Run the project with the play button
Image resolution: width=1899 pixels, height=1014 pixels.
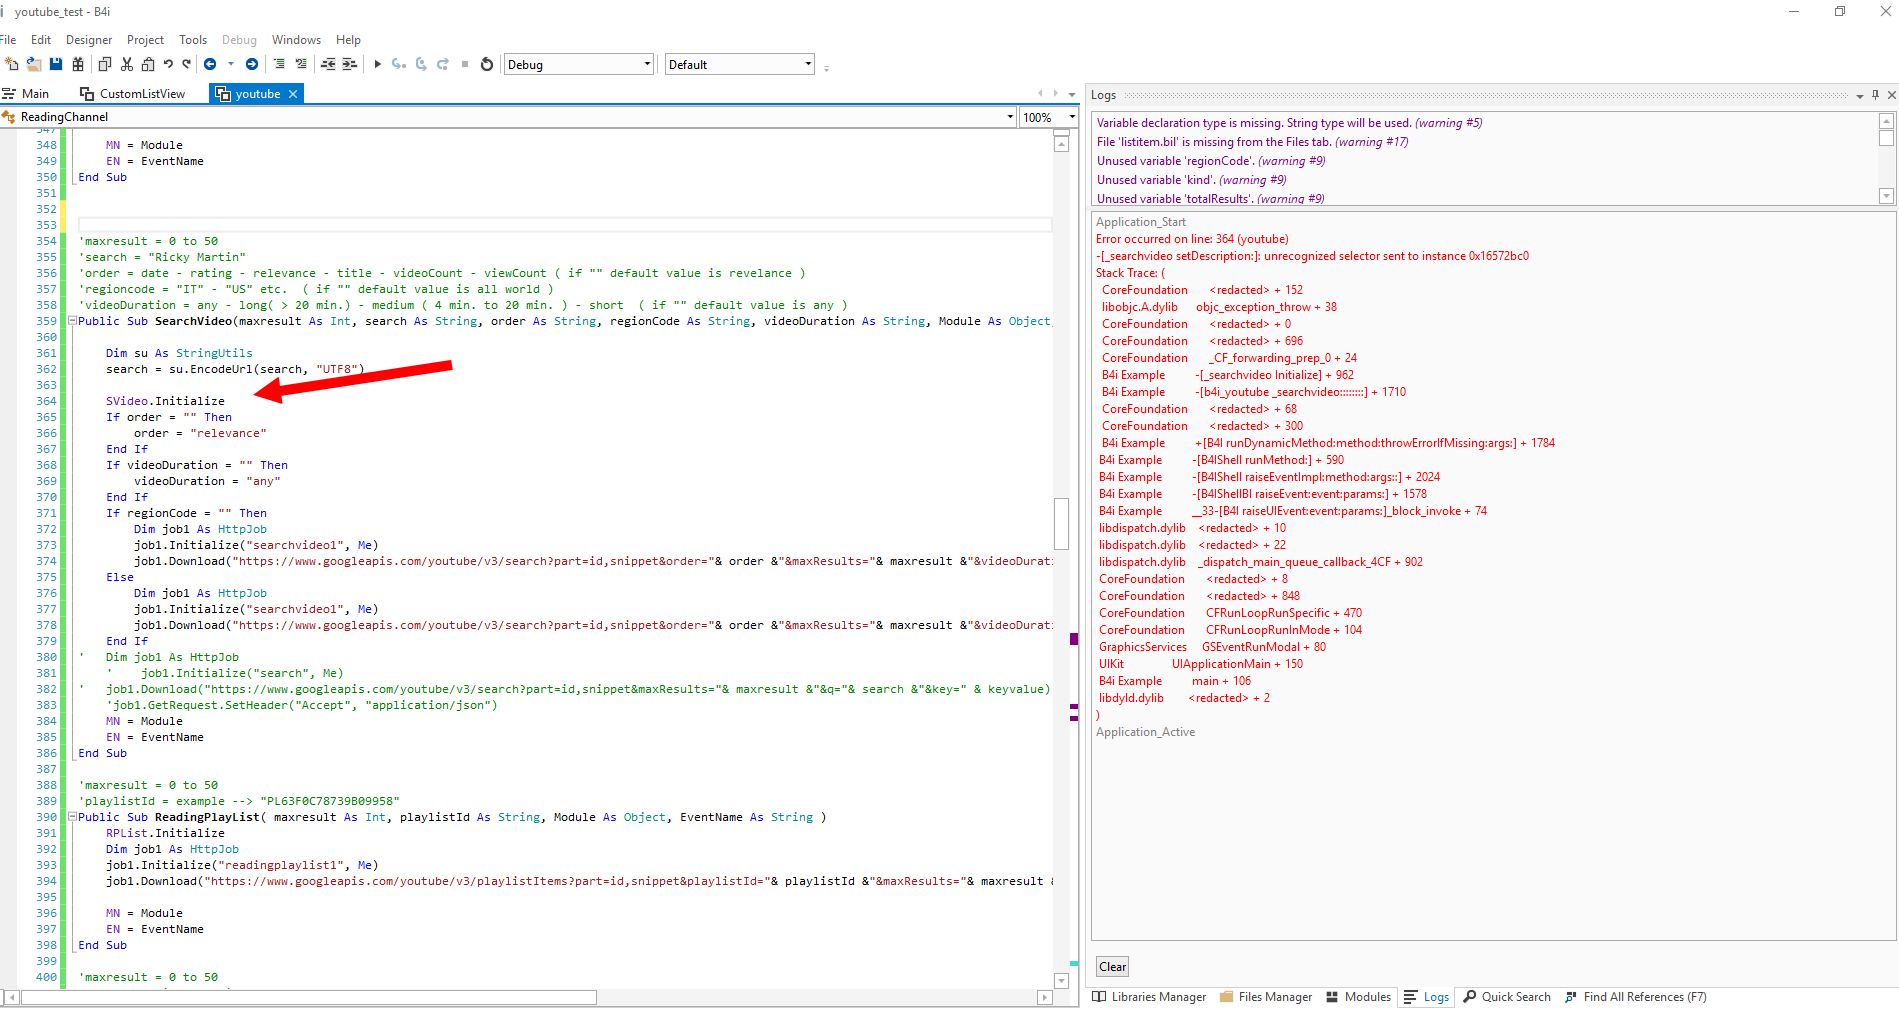[377, 64]
